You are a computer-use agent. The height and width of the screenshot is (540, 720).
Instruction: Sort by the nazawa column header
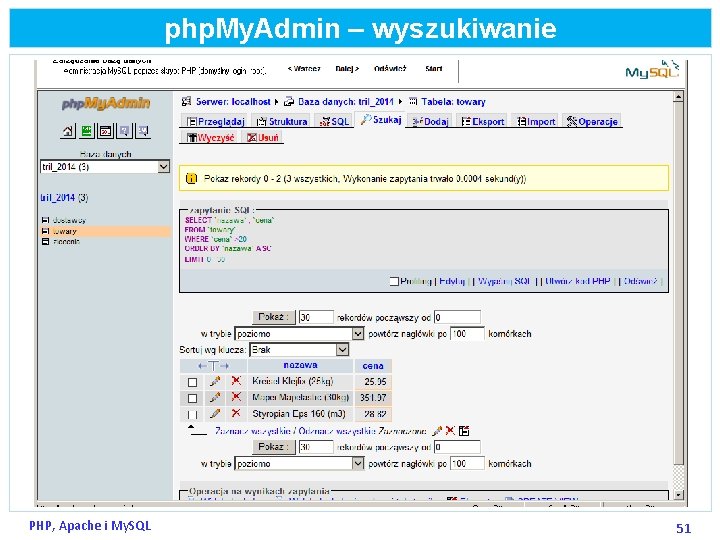(300, 365)
